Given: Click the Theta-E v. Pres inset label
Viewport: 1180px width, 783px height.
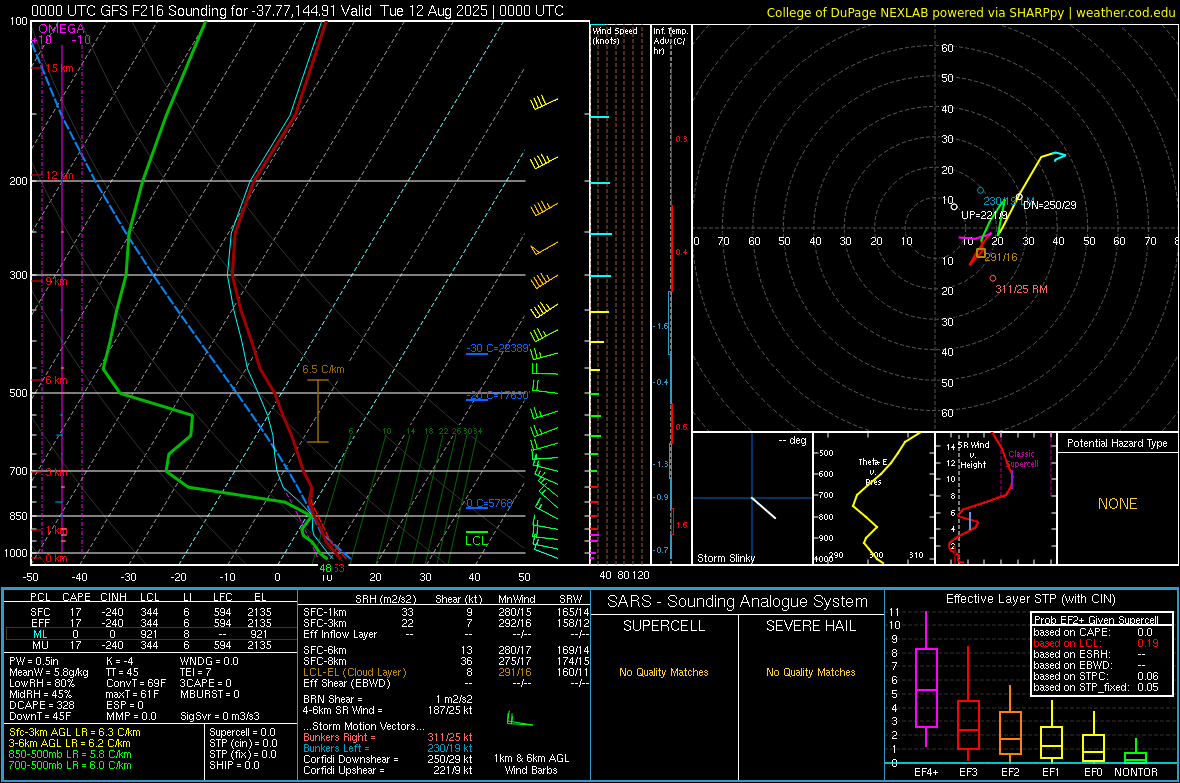Looking at the screenshot, I should [873, 471].
